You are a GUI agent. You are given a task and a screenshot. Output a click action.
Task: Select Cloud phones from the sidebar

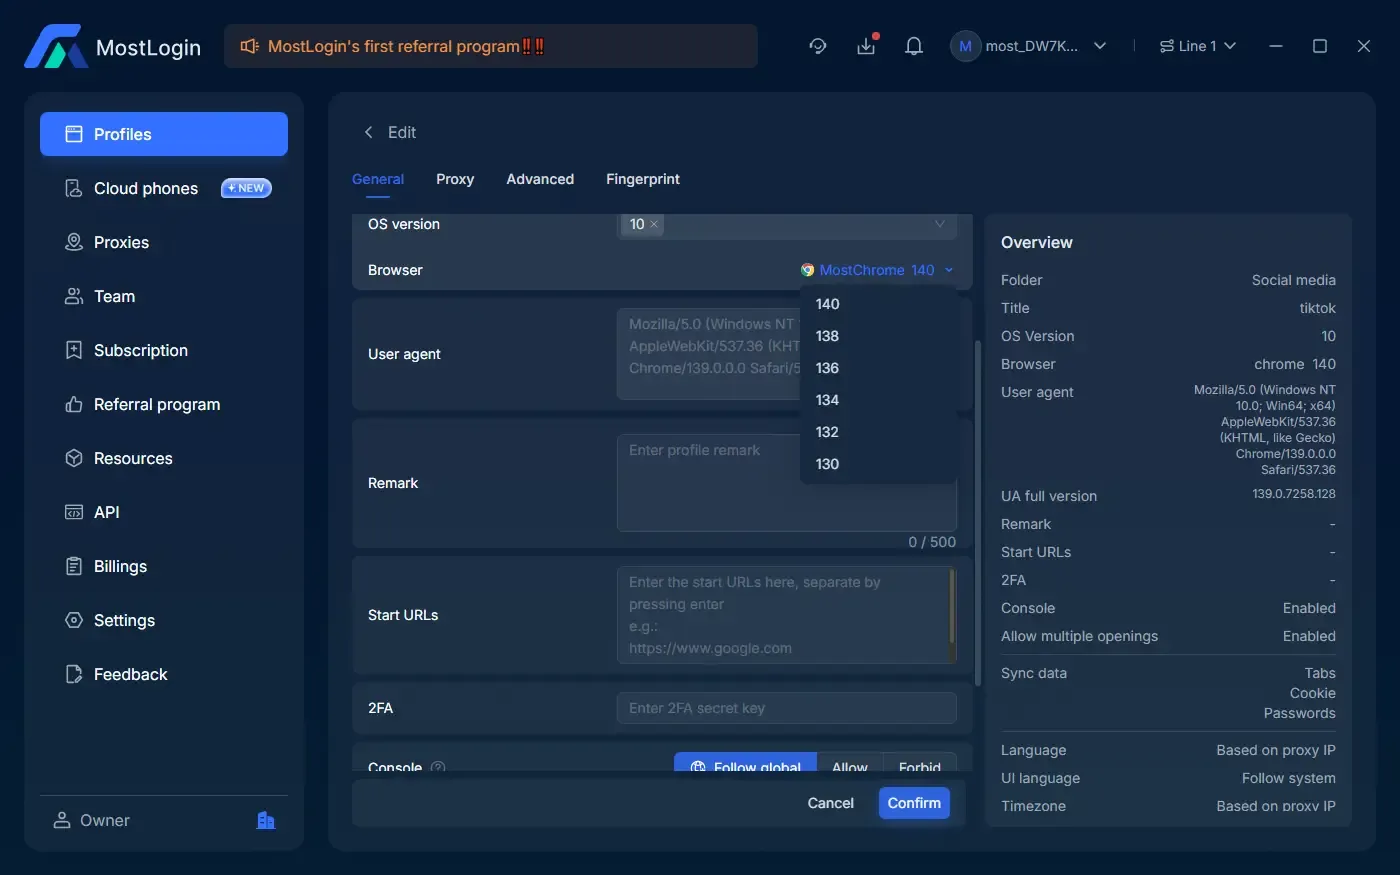tap(145, 188)
